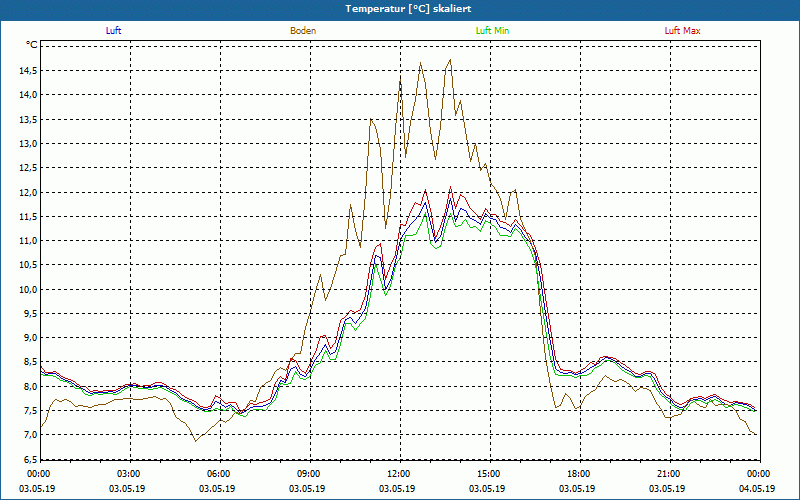
Task: Click the 18:00 time axis label
Action: pos(580,474)
